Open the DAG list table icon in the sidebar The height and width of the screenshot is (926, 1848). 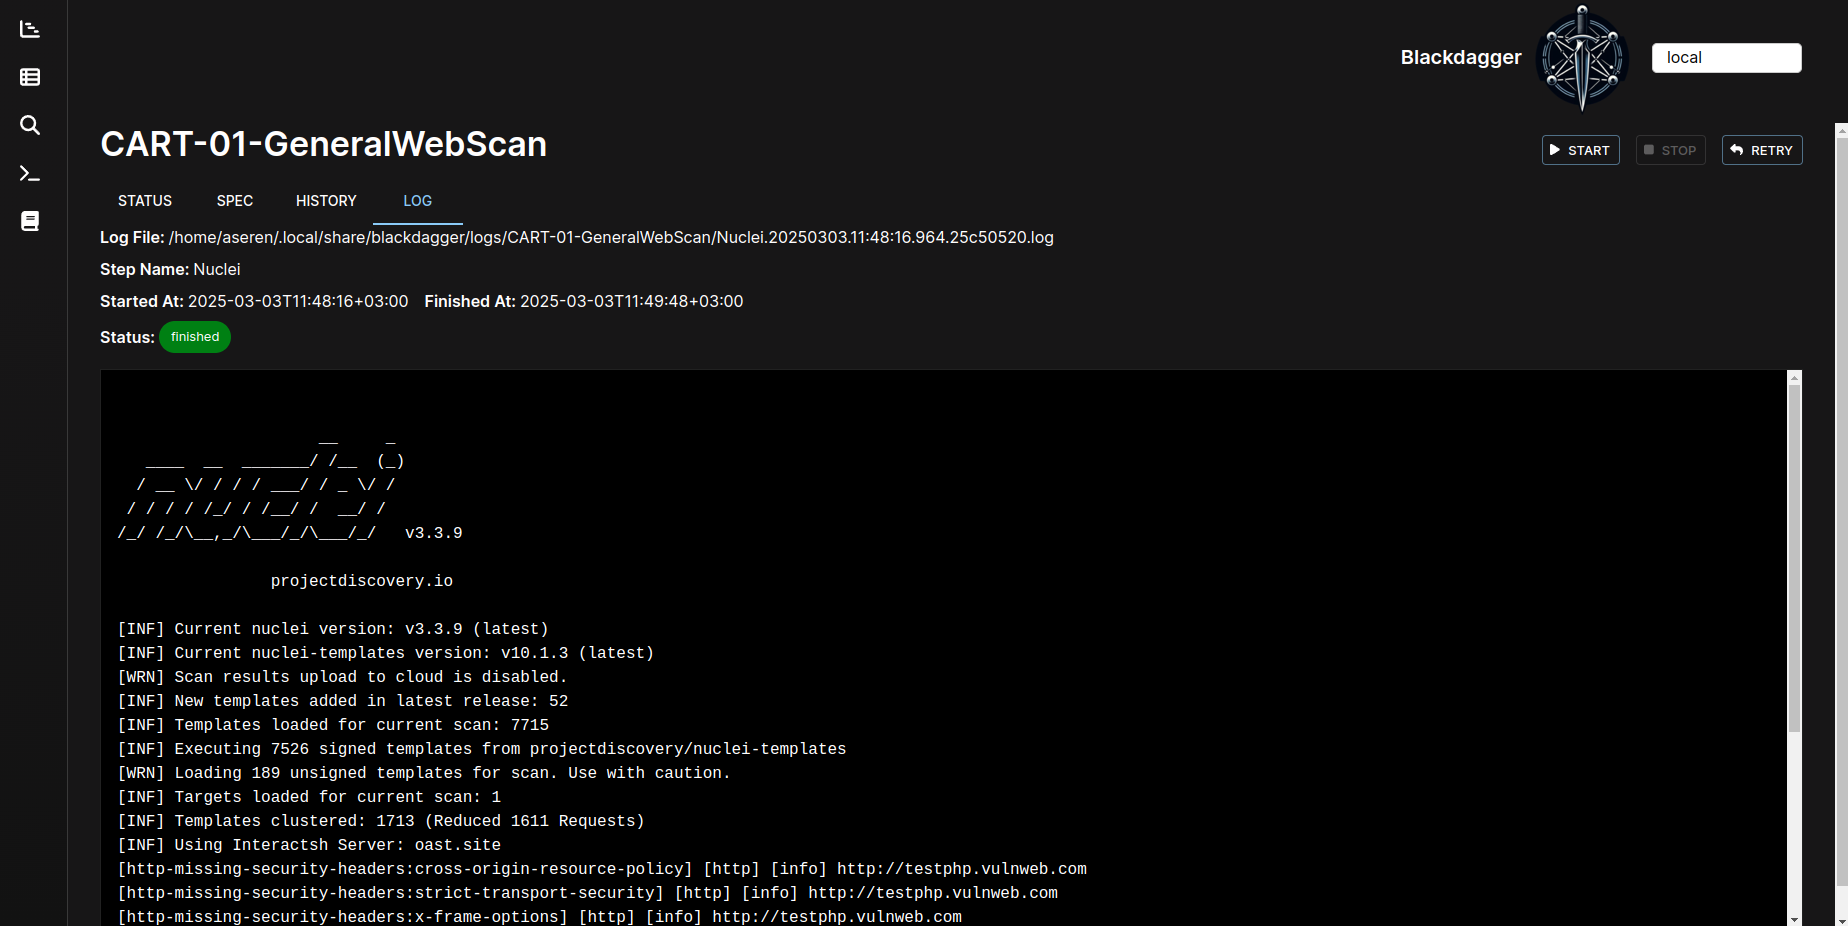coord(30,77)
